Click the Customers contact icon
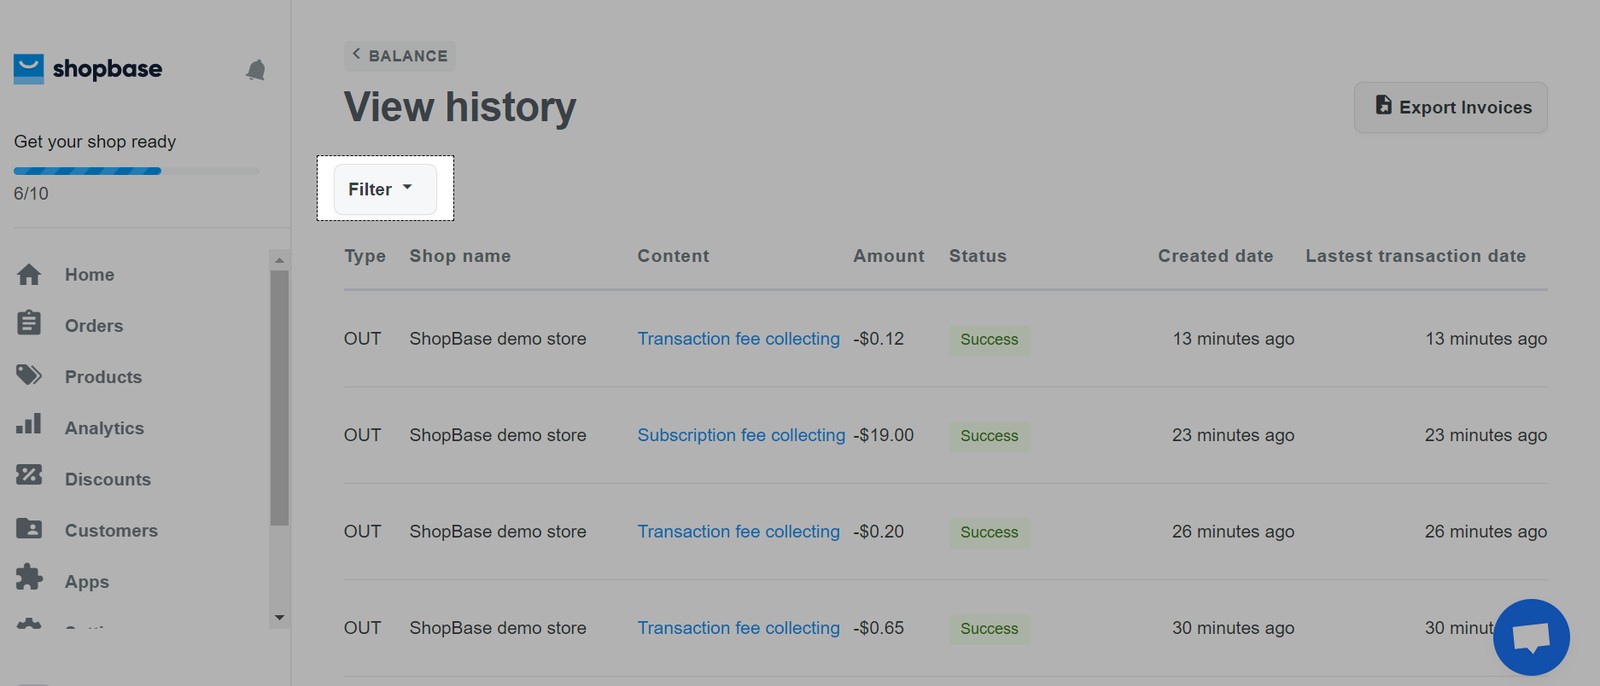This screenshot has width=1600, height=686. 29,528
